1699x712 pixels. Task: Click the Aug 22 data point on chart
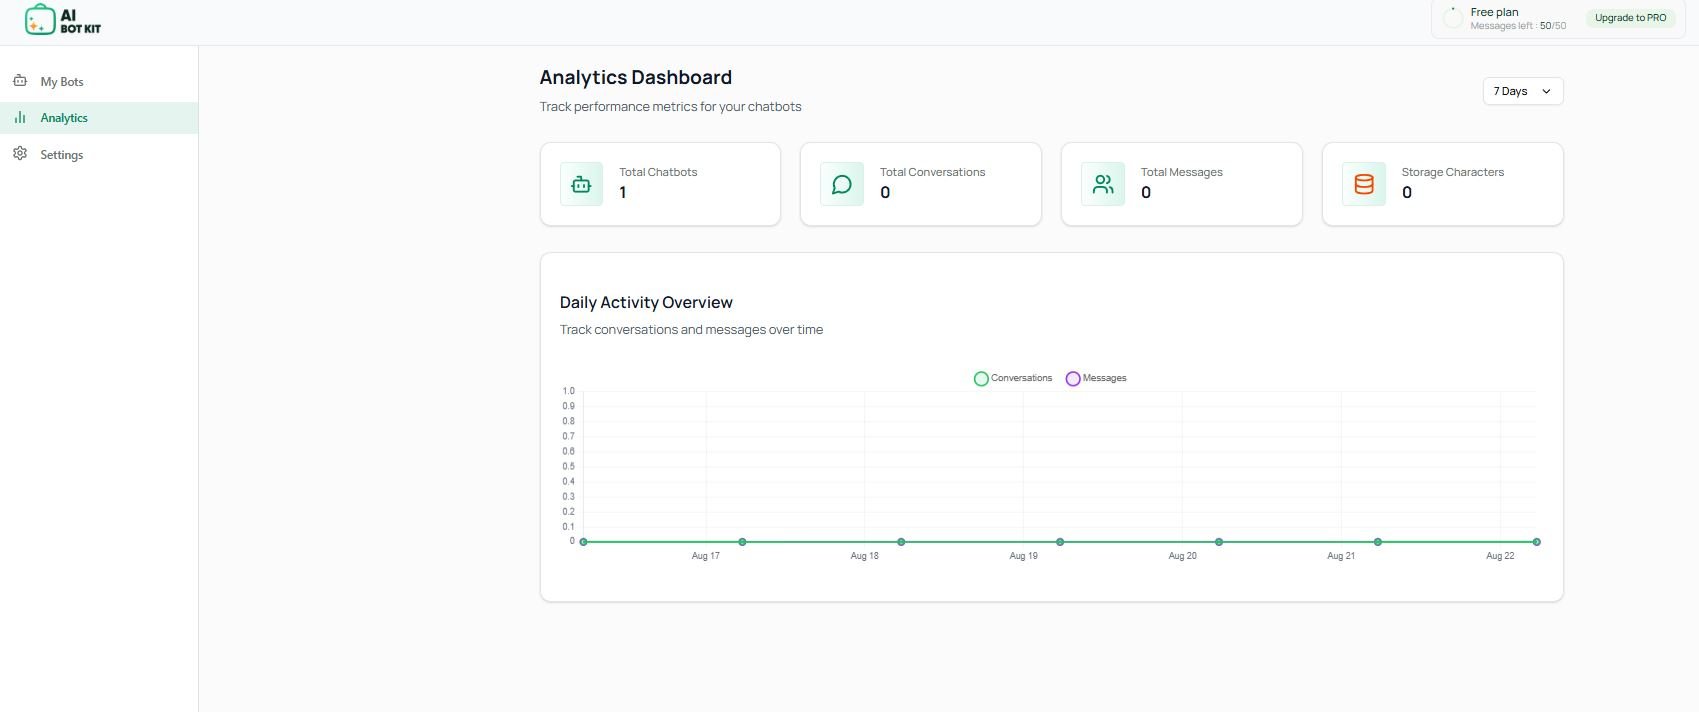click(1536, 542)
